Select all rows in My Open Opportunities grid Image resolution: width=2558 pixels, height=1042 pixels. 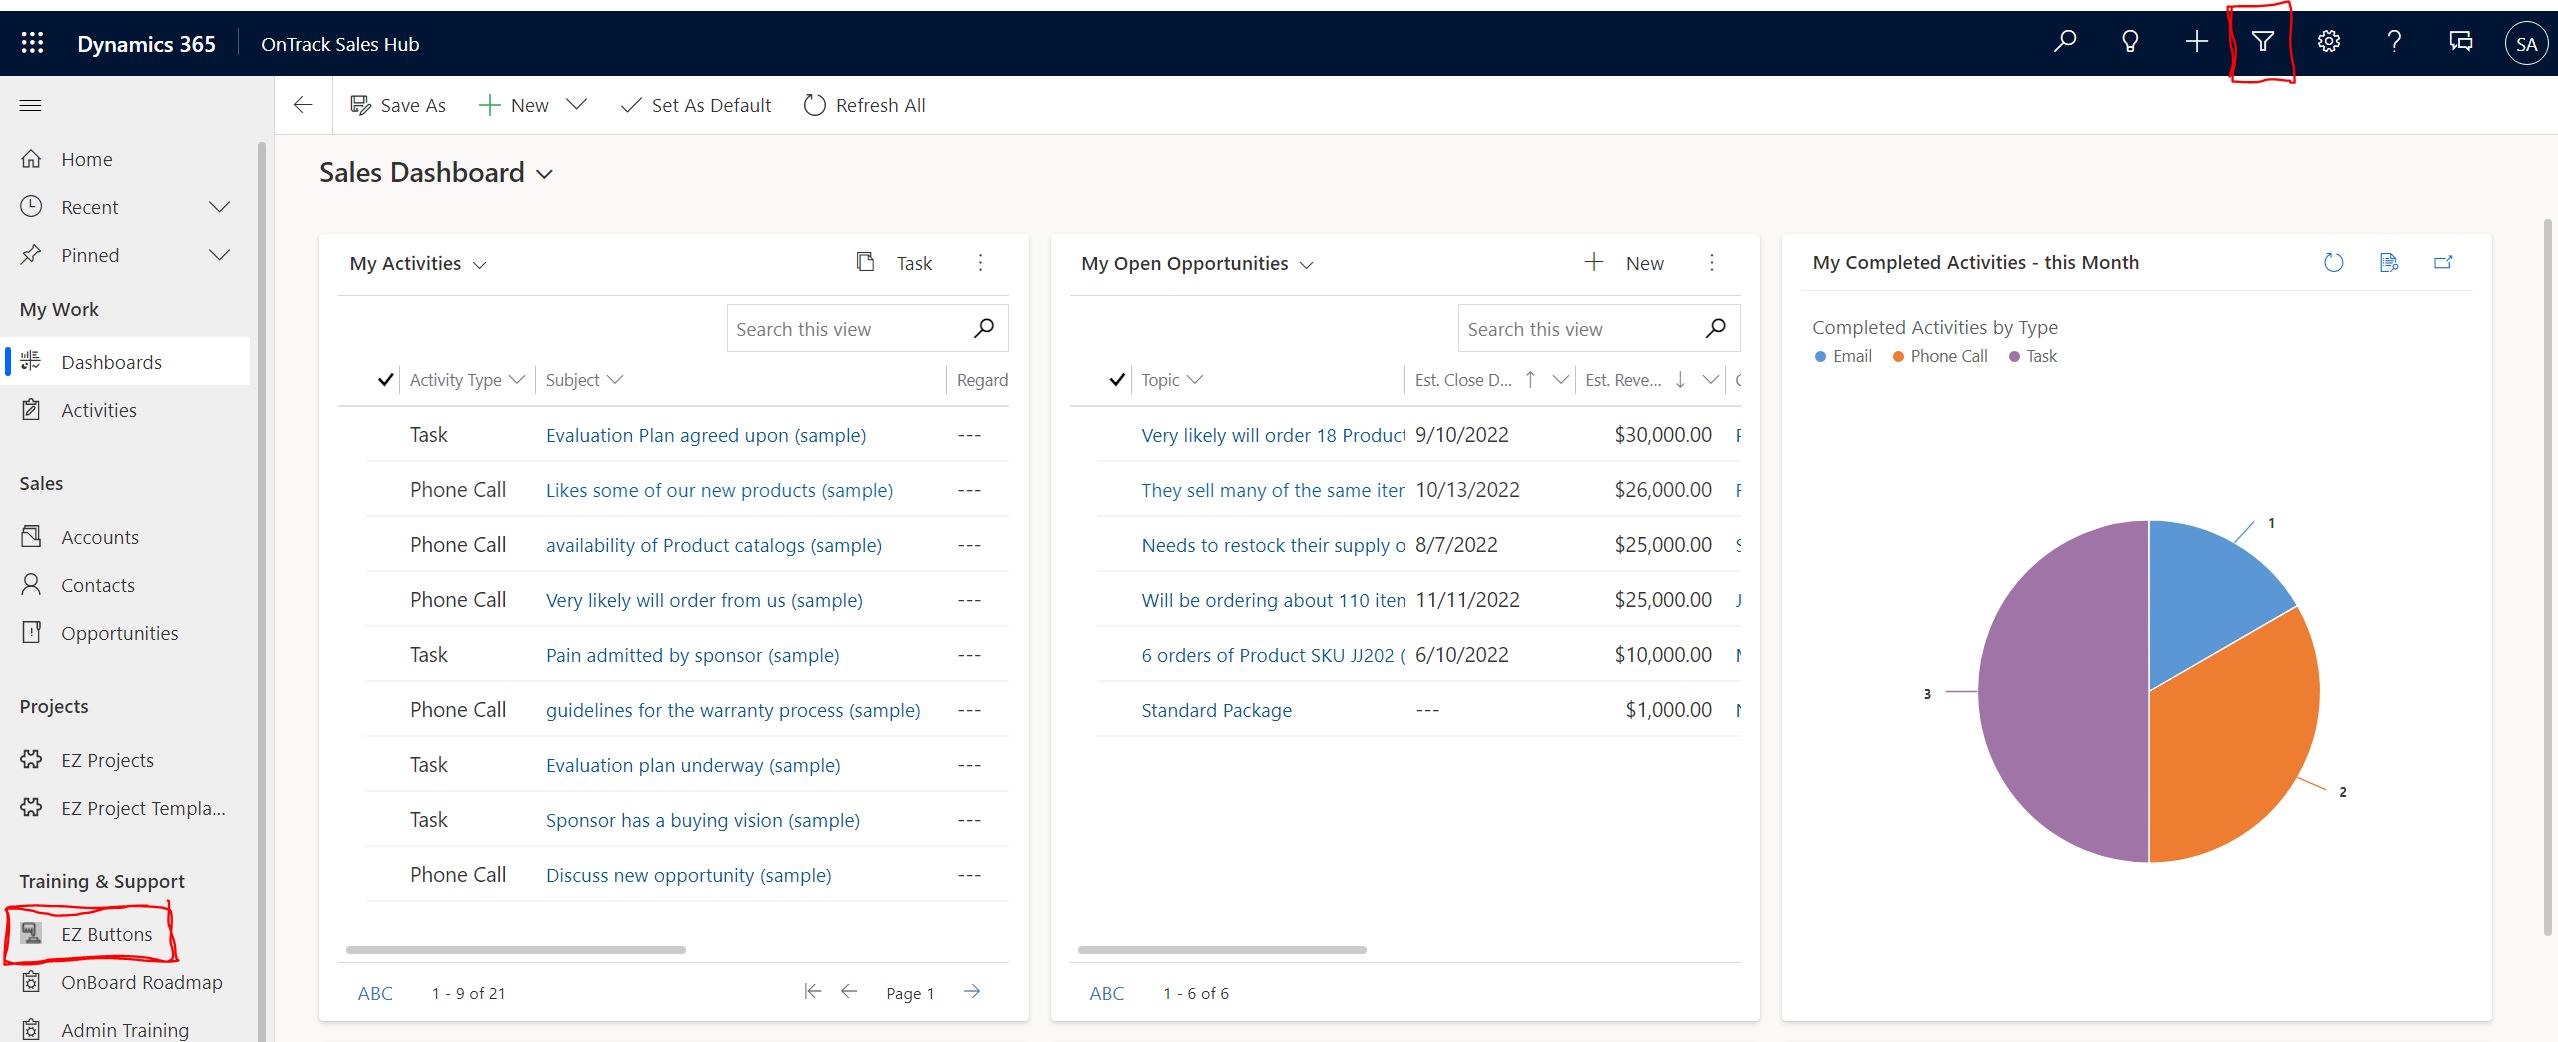tap(1117, 380)
